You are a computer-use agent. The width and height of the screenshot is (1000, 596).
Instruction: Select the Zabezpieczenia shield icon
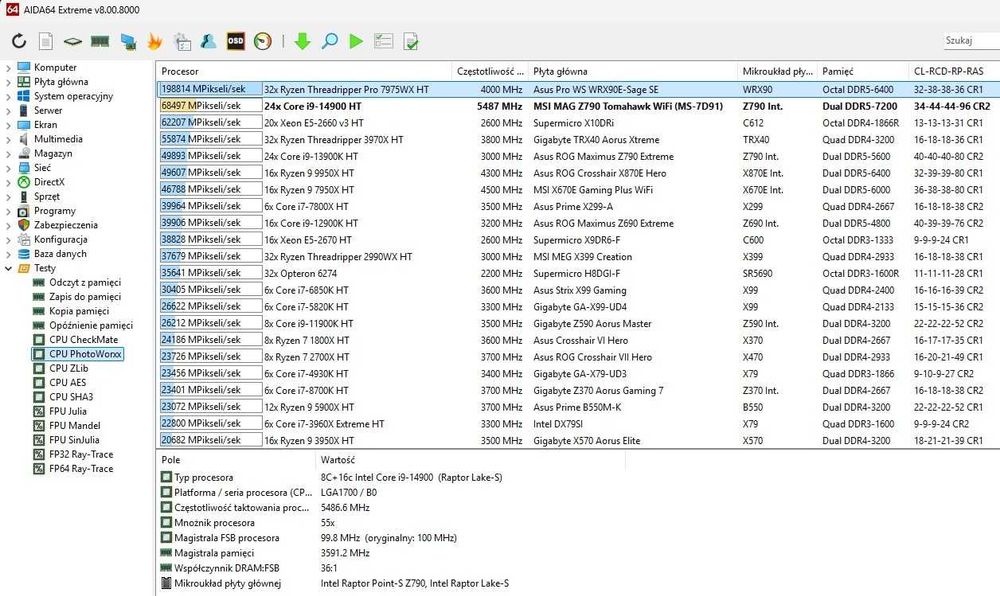tap(24, 225)
